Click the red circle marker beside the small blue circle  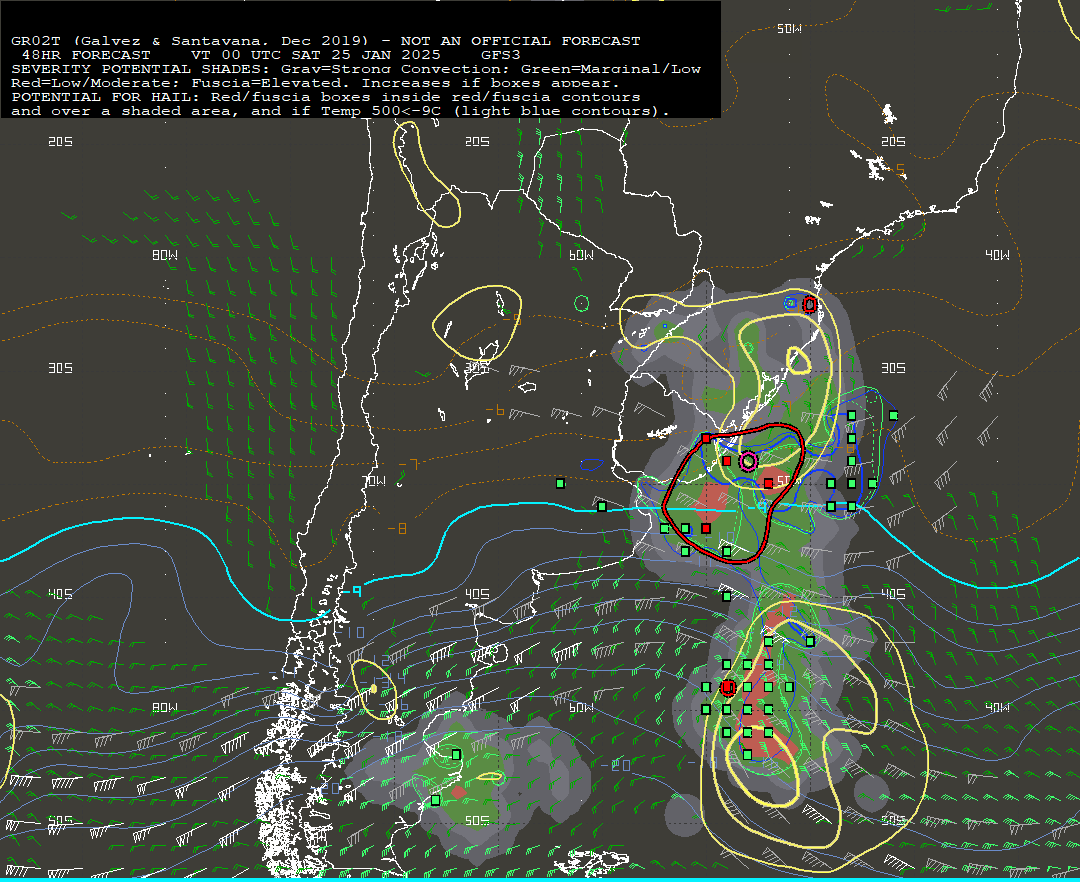point(810,304)
